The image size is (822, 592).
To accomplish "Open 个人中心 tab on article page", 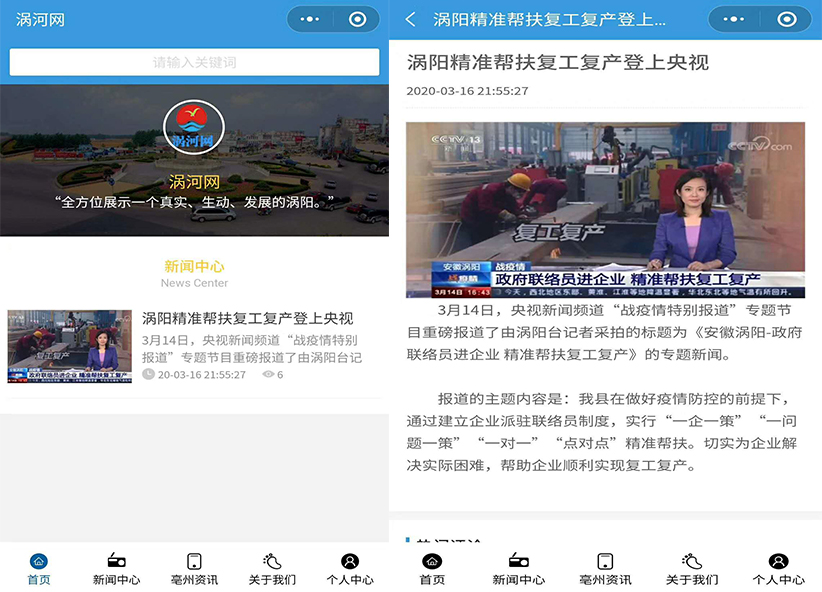I will click(x=778, y=569).
